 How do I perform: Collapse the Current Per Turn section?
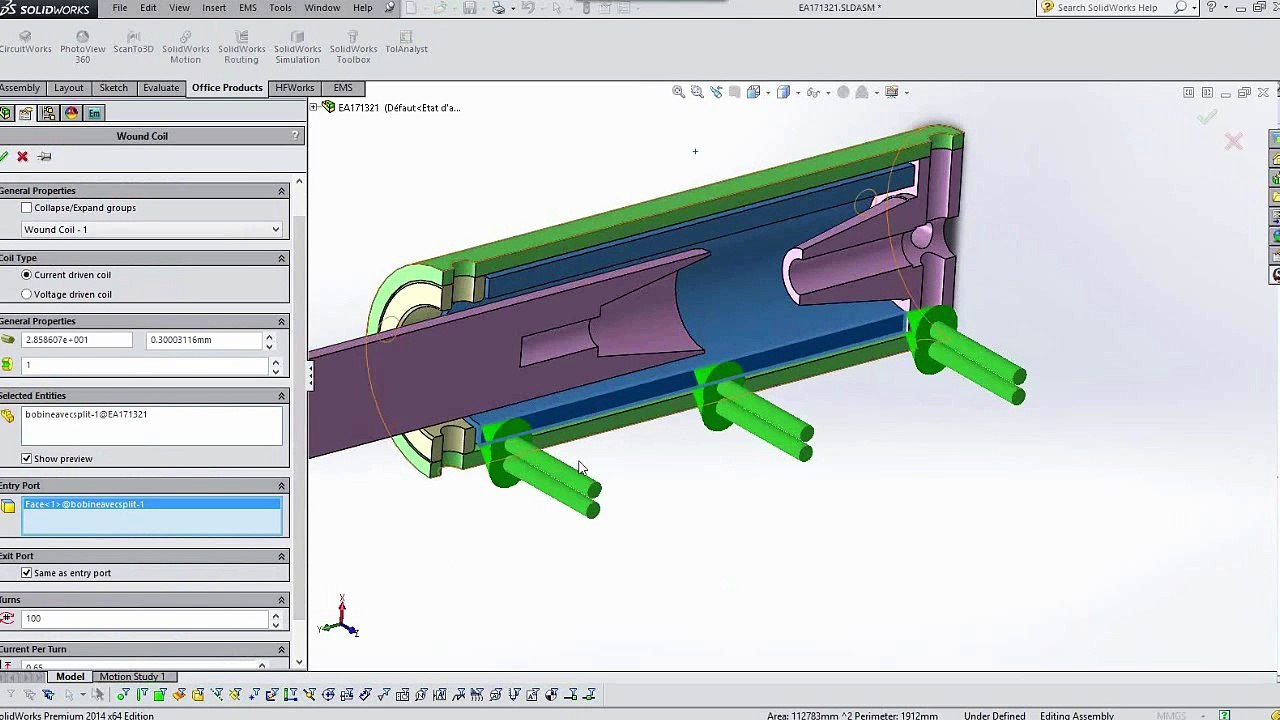[281, 650]
